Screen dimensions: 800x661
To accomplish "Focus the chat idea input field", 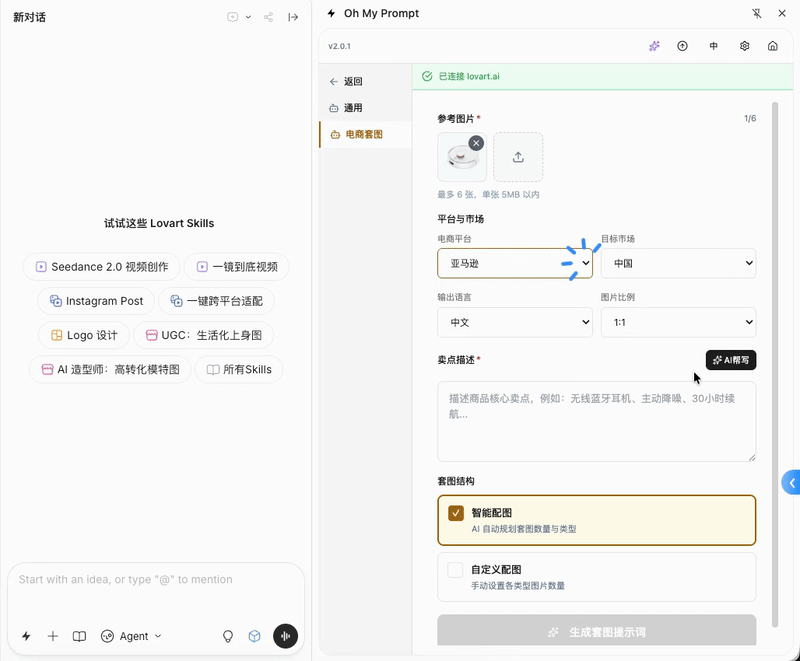I will click(156, 580).
